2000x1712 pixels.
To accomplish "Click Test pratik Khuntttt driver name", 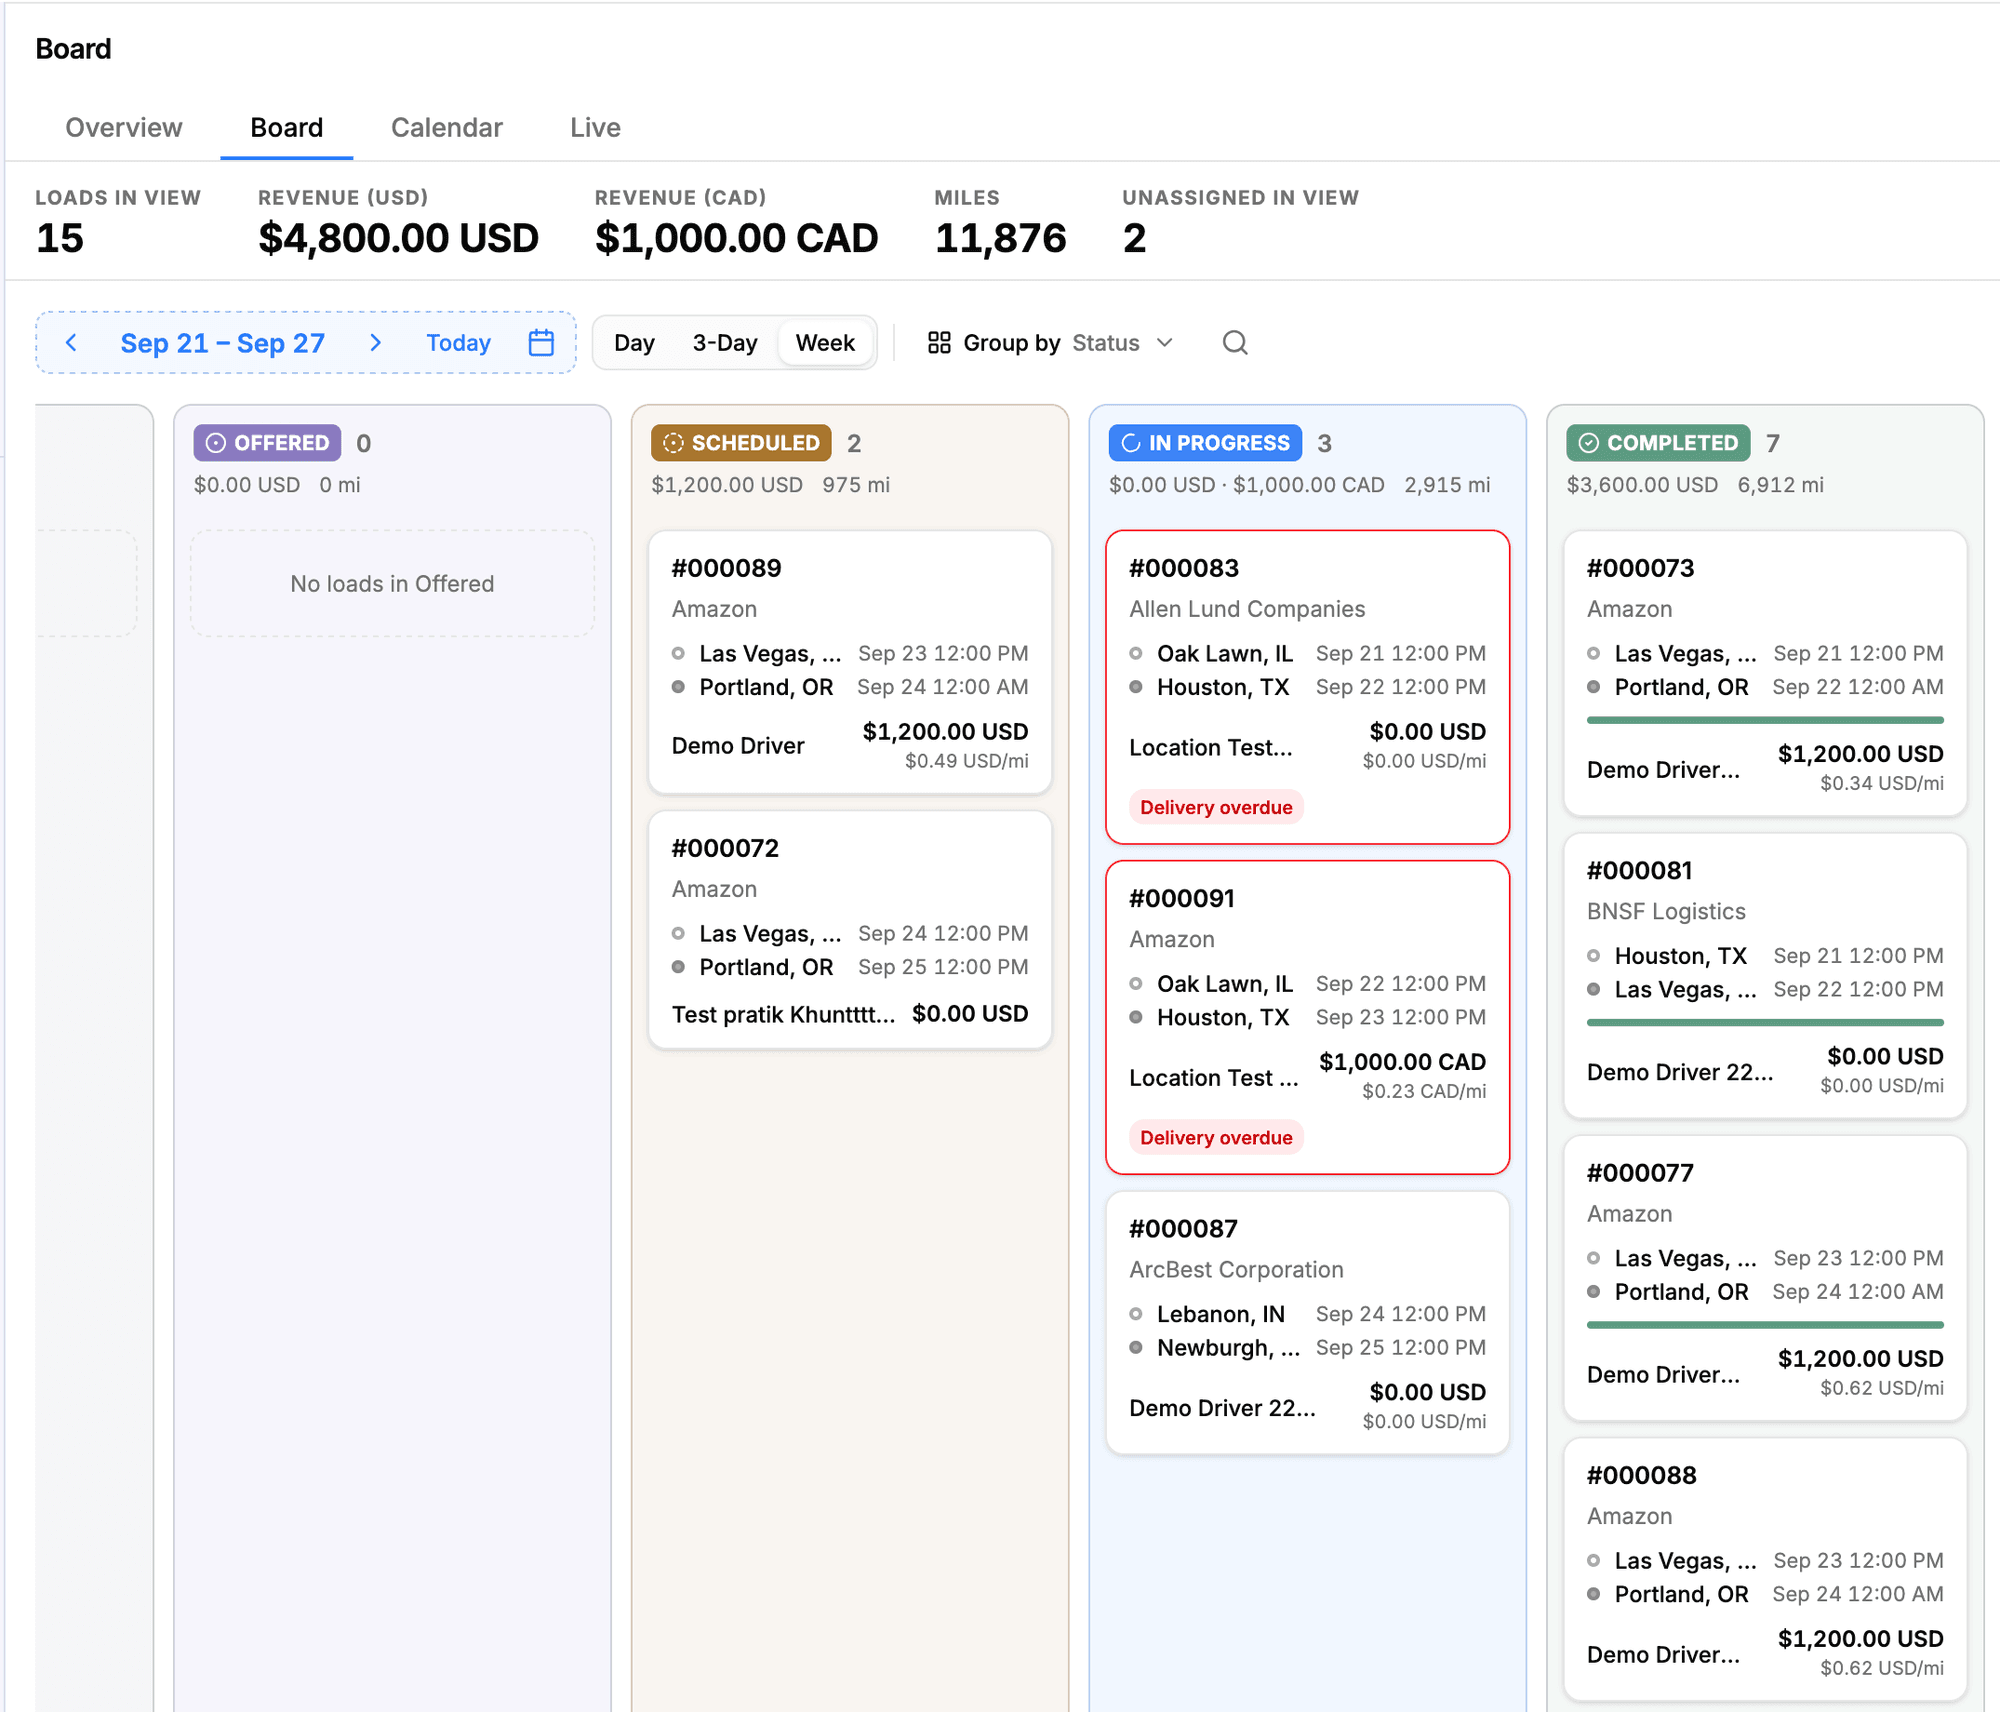I will coord(783,1014).
